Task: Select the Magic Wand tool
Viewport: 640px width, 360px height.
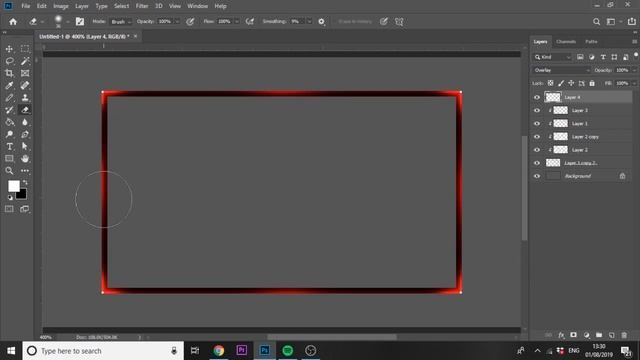Action: coord(25,61)
